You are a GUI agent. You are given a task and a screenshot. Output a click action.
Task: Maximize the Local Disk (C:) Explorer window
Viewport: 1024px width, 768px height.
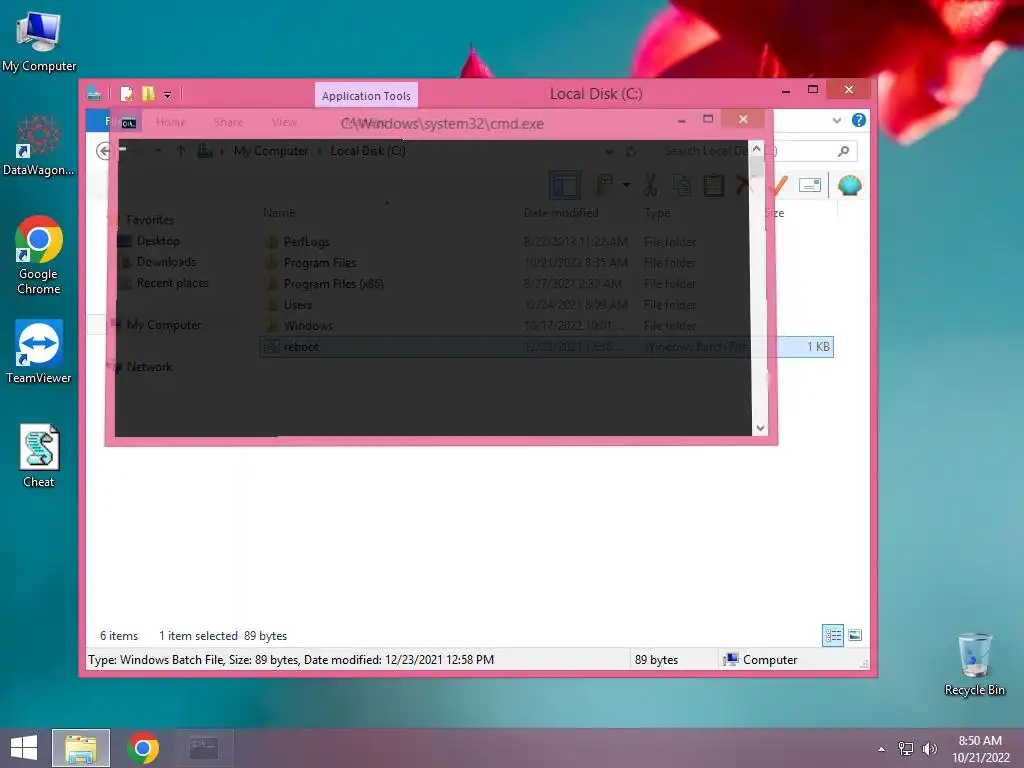[813, 89]
